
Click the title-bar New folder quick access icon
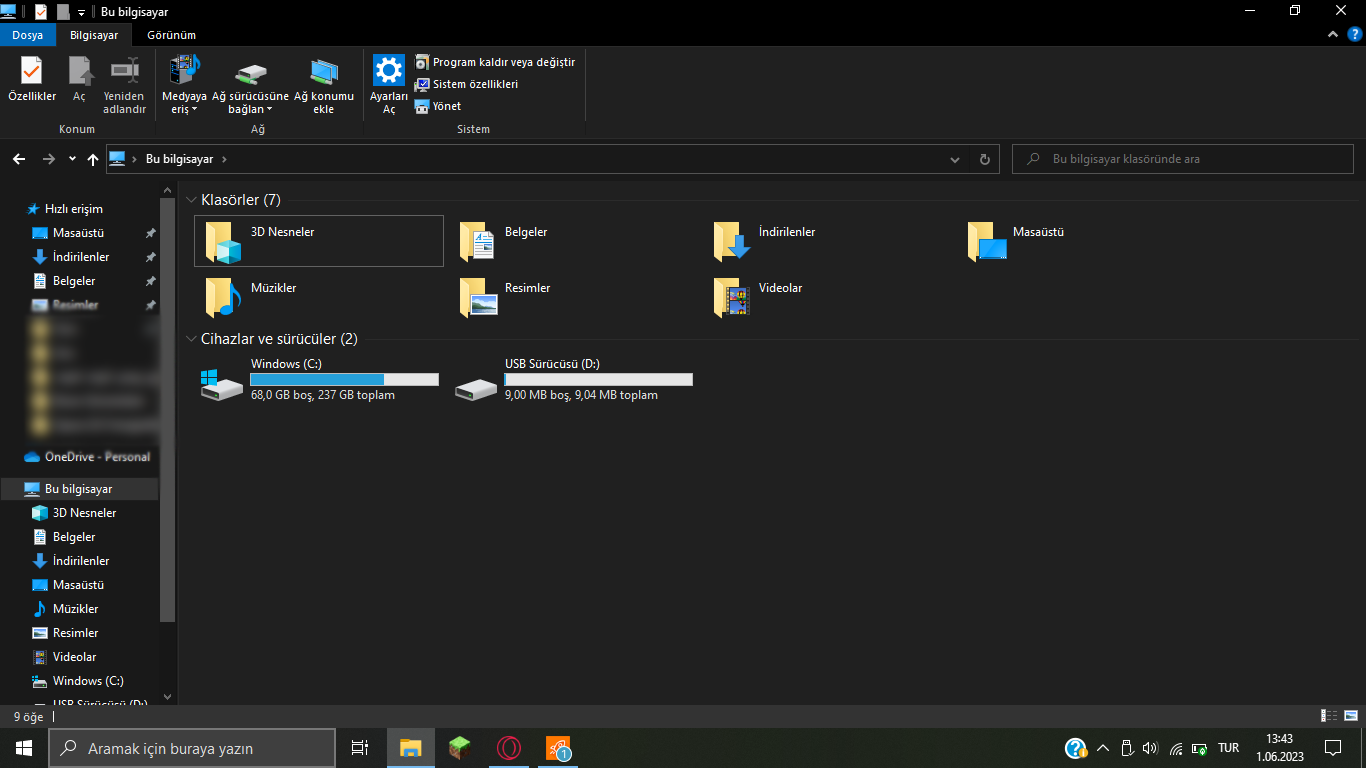(x=63, y=11)
